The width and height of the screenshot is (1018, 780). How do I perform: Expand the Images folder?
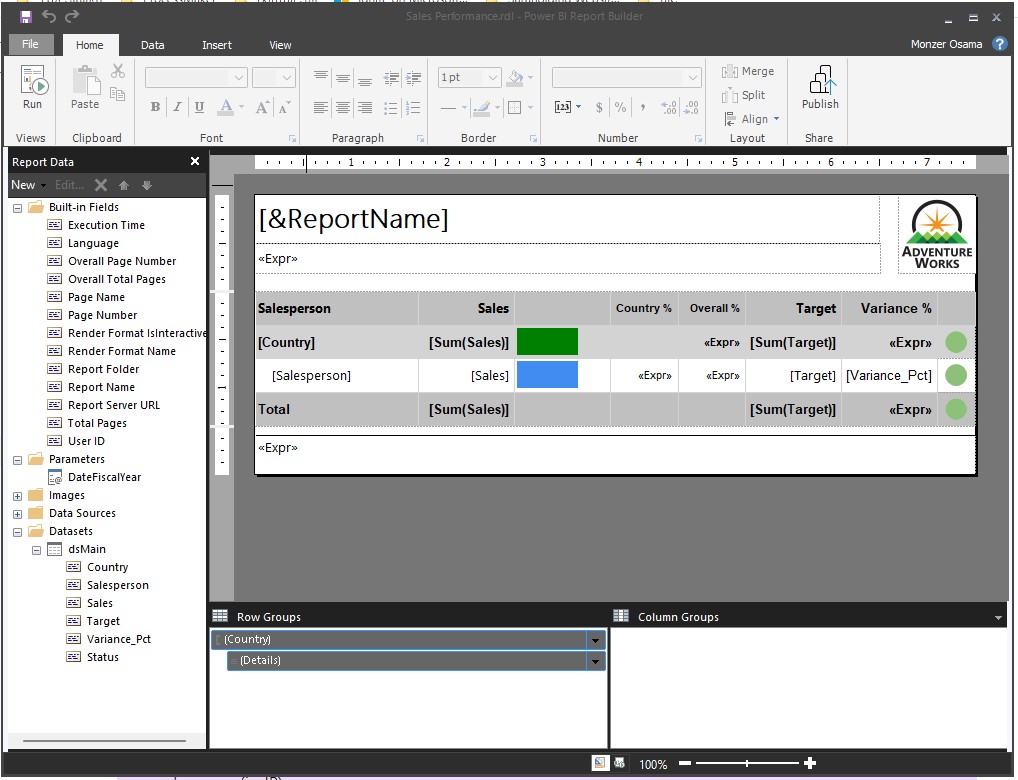(17, 496)
